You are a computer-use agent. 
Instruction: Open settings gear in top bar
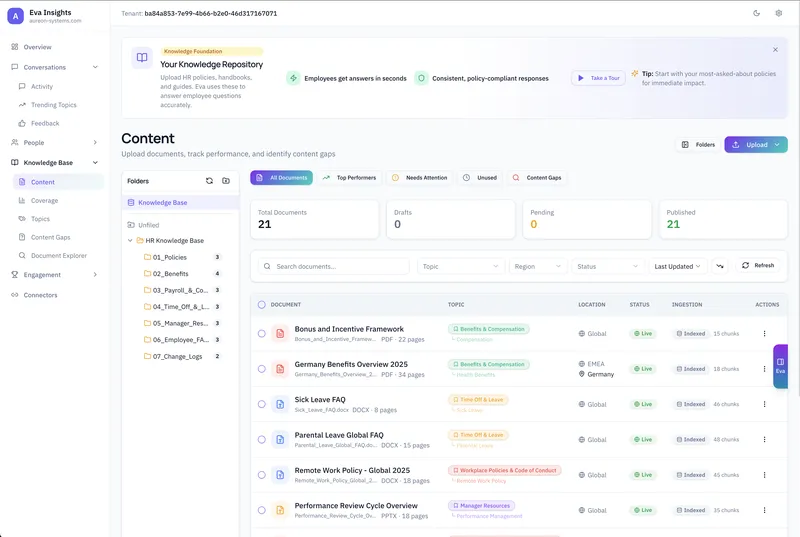(779, 13)
